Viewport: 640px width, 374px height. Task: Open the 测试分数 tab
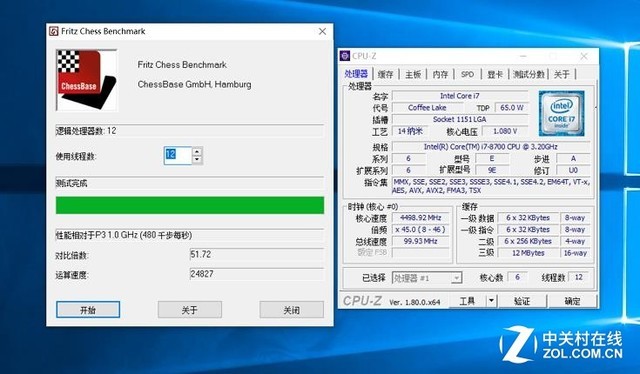(x=529, y=74)
